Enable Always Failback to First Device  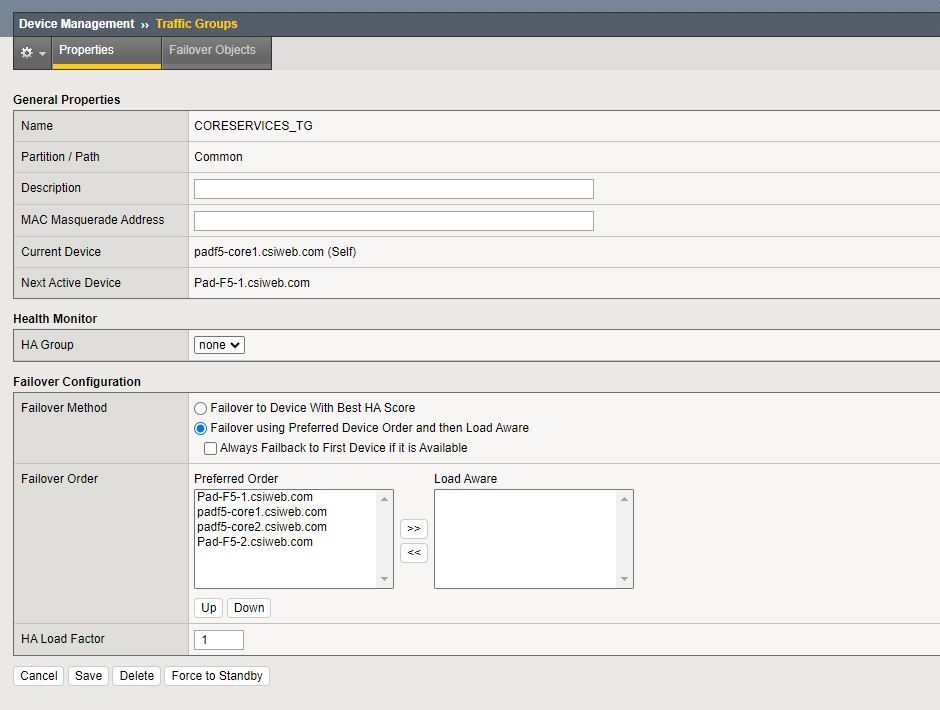(x=210, y=448)
